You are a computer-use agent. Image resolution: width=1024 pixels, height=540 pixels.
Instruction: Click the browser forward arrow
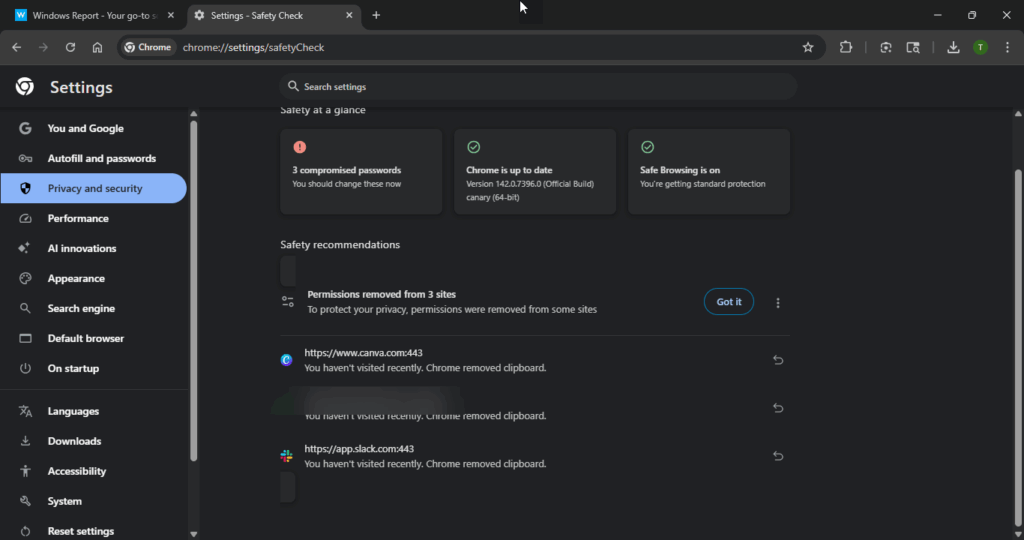pyautogui.click(x=43, y=47)
